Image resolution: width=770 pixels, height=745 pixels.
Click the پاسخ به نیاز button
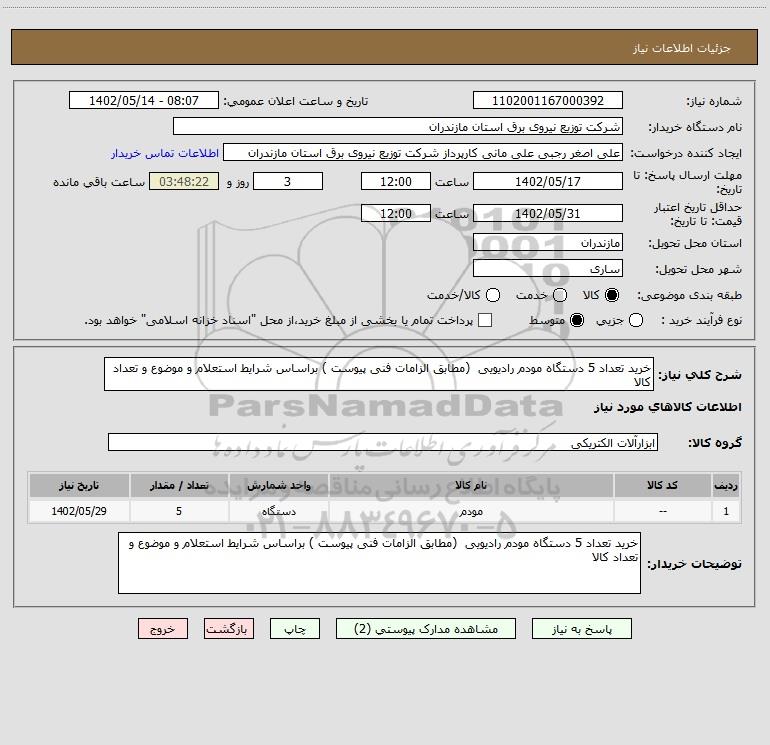(x=581, y=629)
